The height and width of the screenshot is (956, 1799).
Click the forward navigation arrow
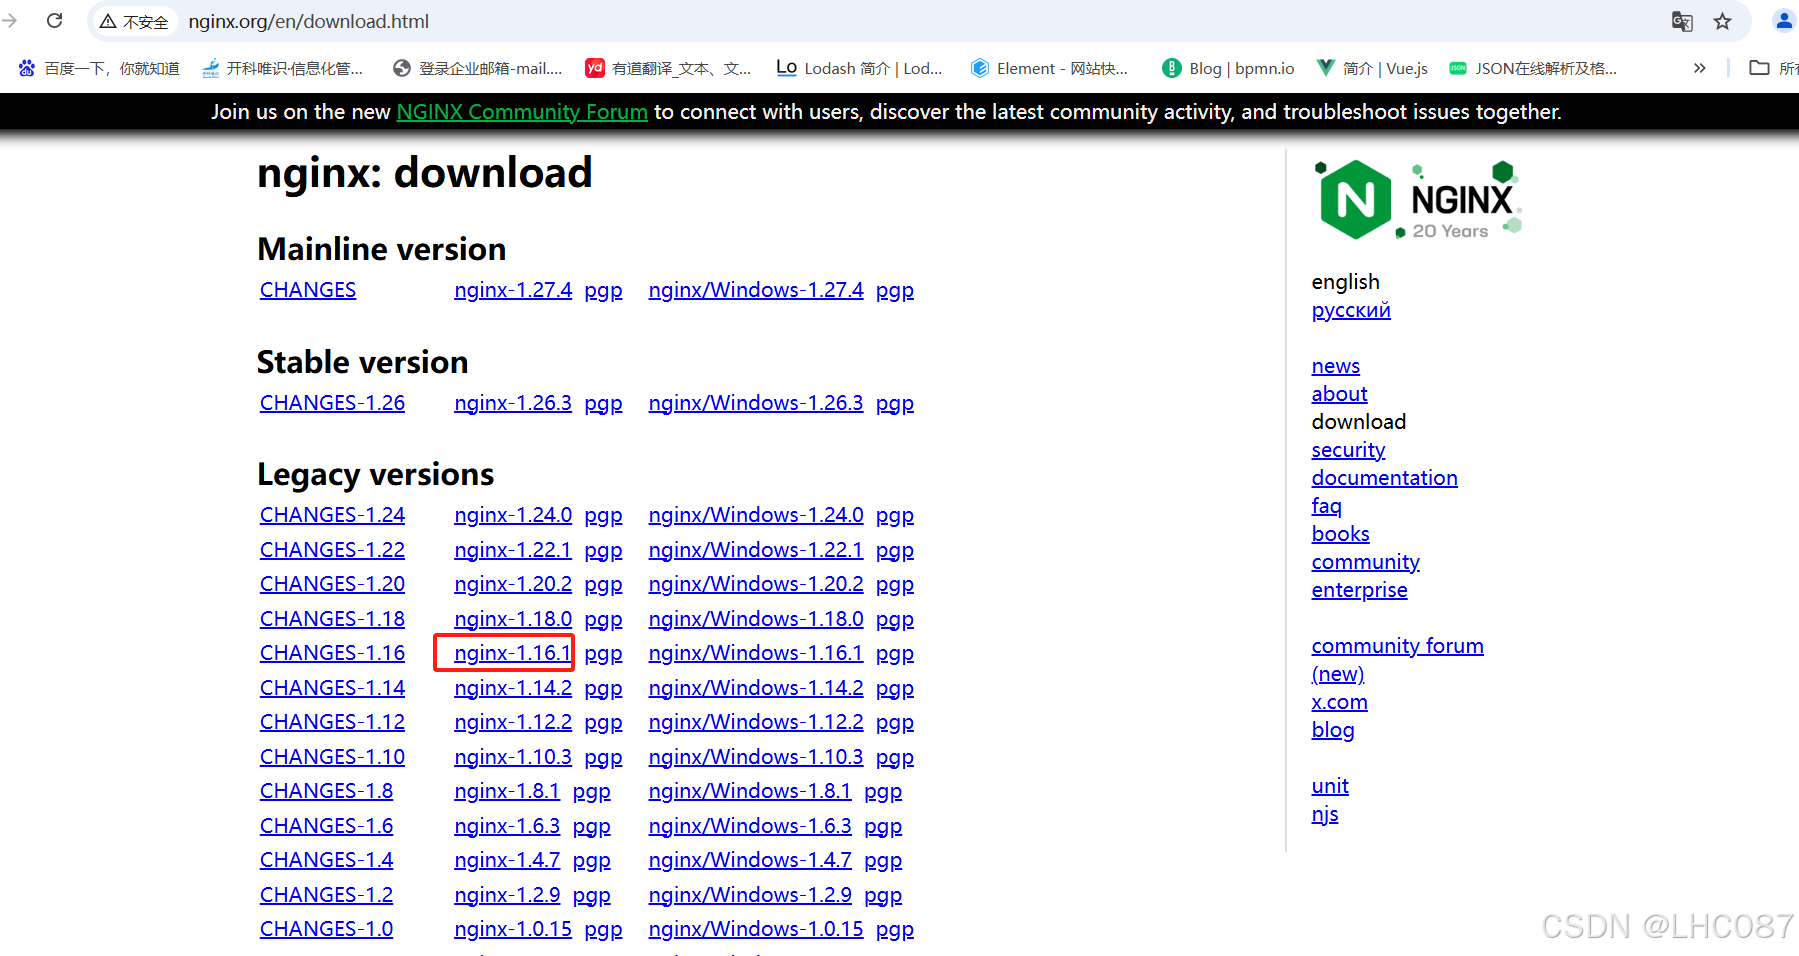tap(10, 21)
